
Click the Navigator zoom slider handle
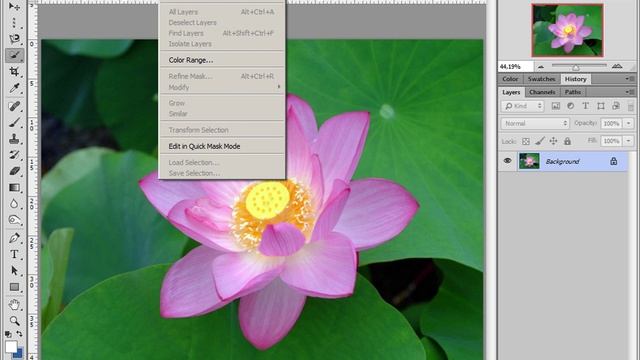[576, 67]
